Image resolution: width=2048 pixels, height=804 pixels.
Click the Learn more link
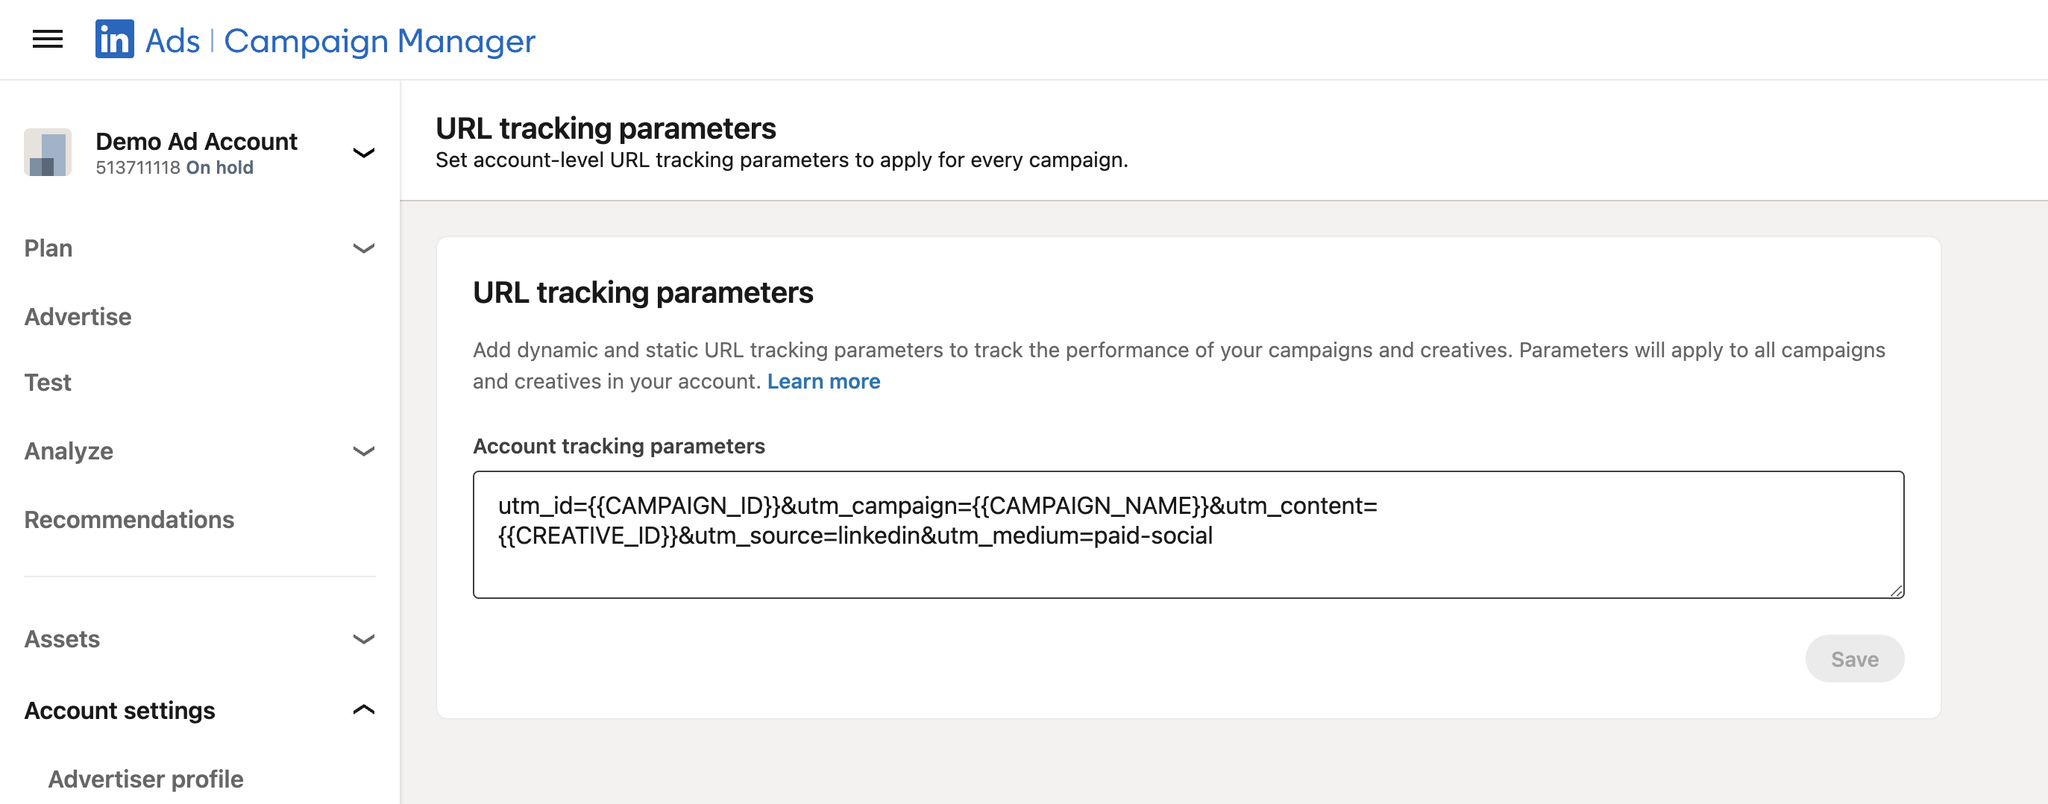tap(823, 381)
